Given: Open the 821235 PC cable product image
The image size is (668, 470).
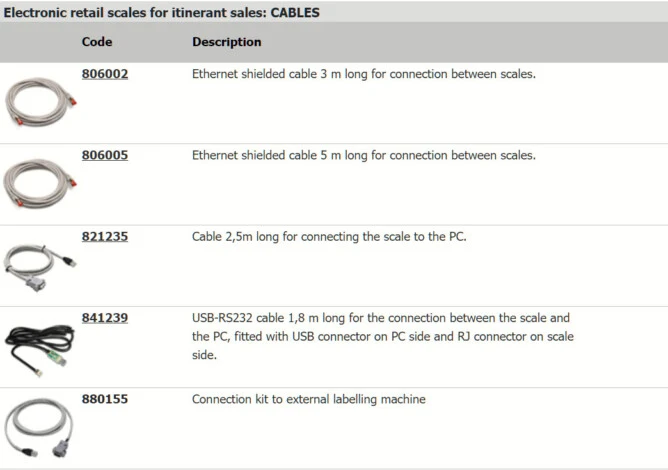Looking at the screenshot, I should click(40, 264).
